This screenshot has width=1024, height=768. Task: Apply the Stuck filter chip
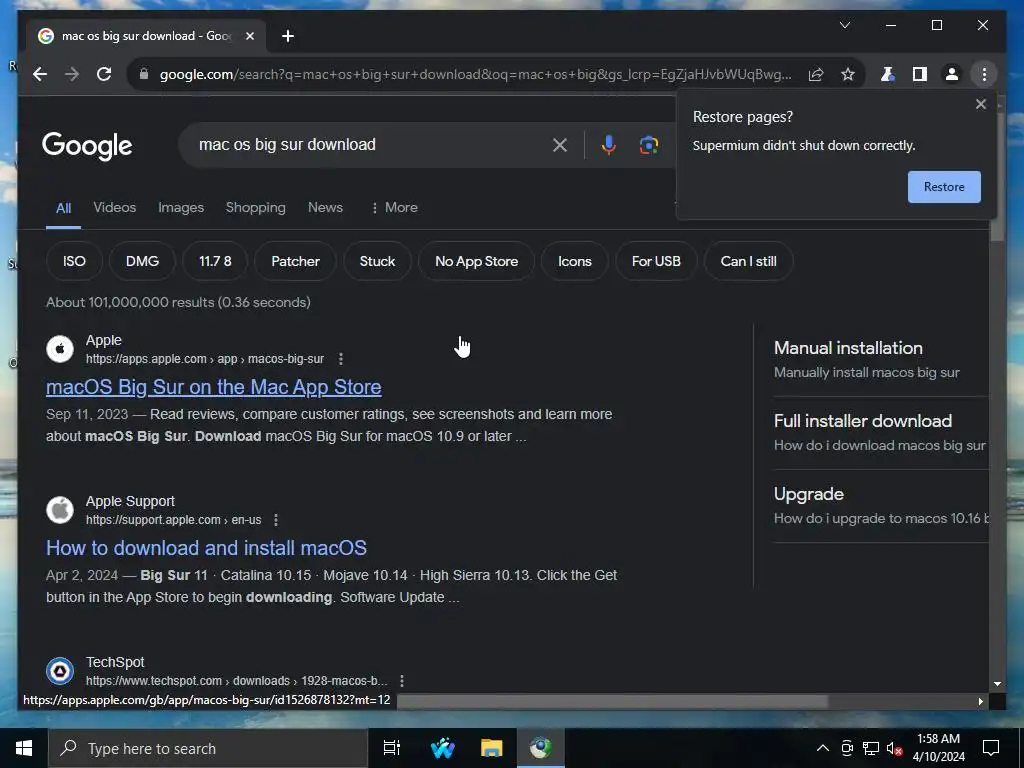(377, 261)
